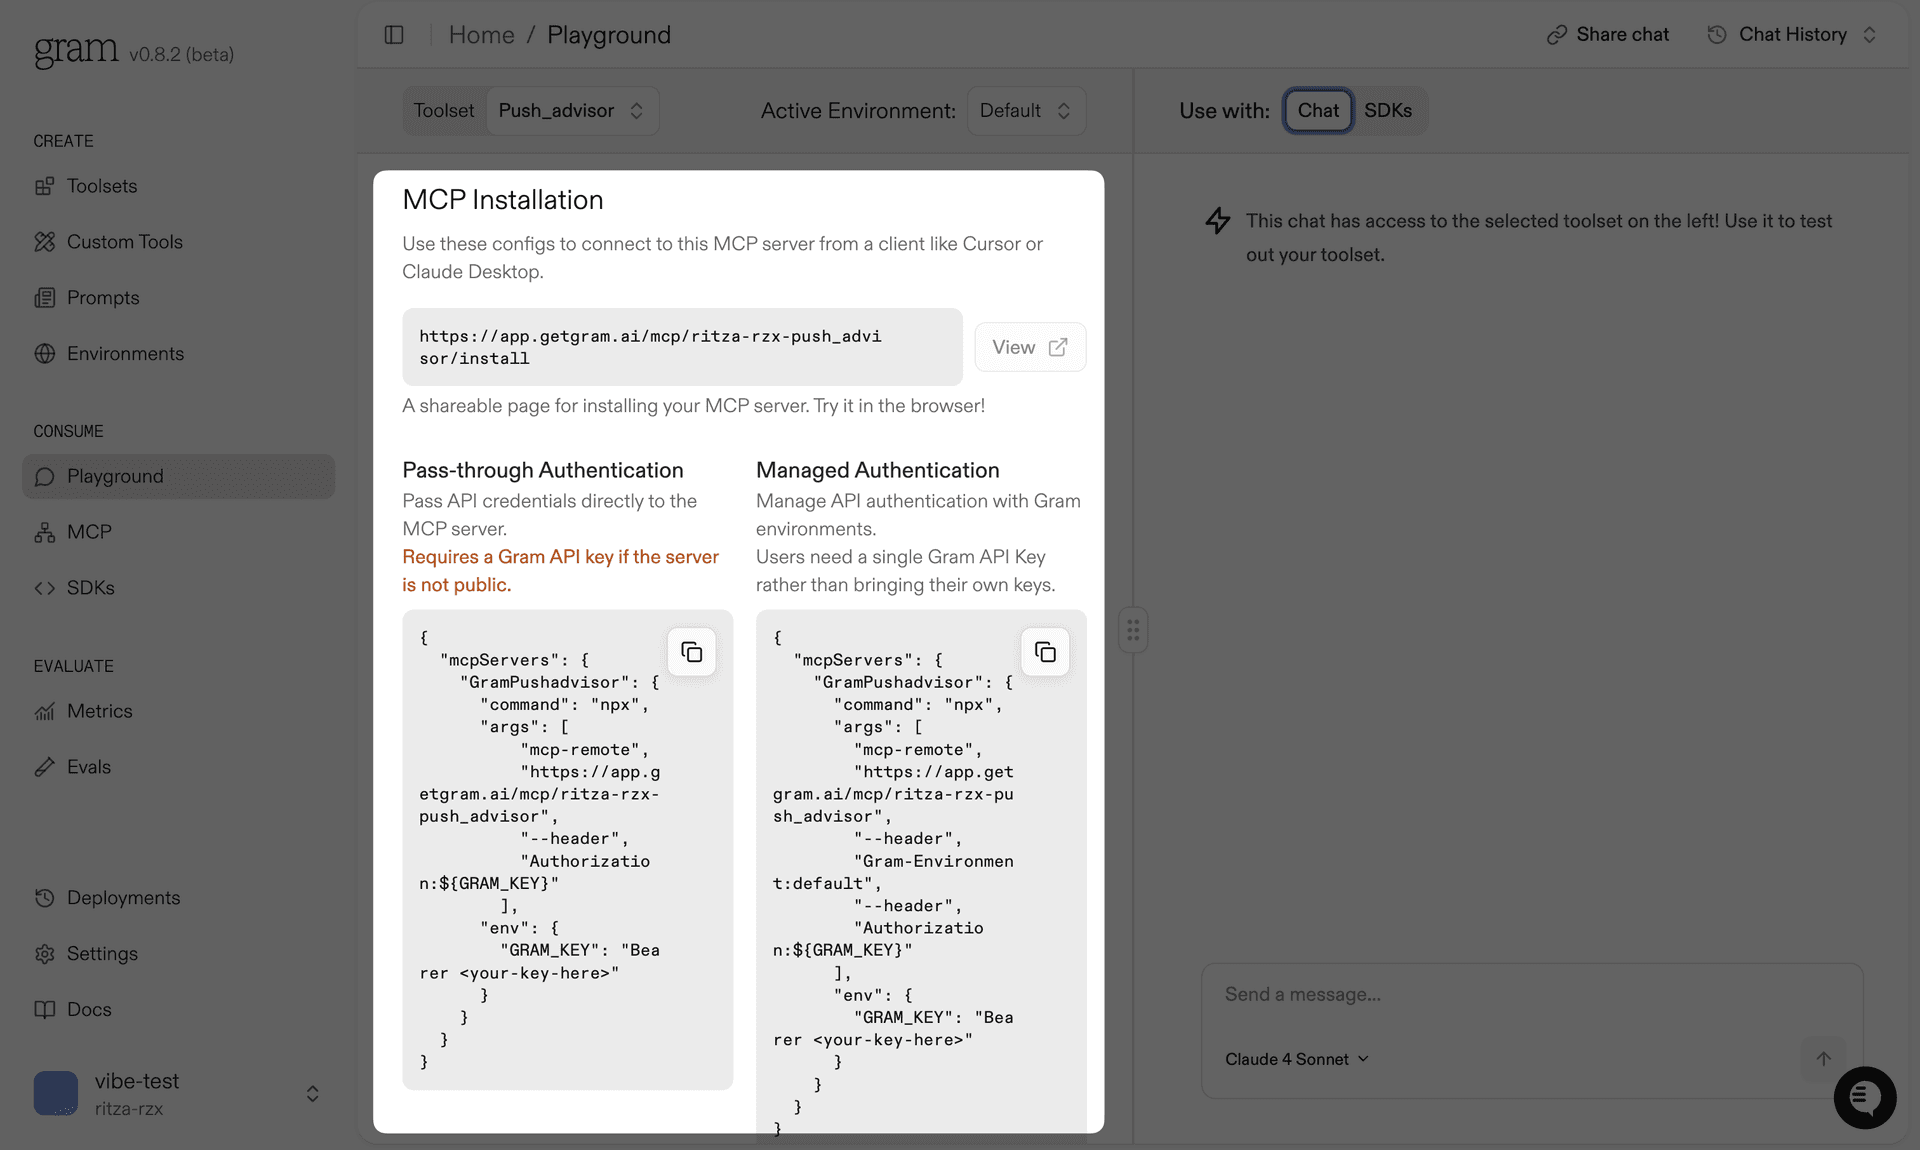Open the Prompts section
This screenshot has height=1150, width=1920.
point(102,297)
